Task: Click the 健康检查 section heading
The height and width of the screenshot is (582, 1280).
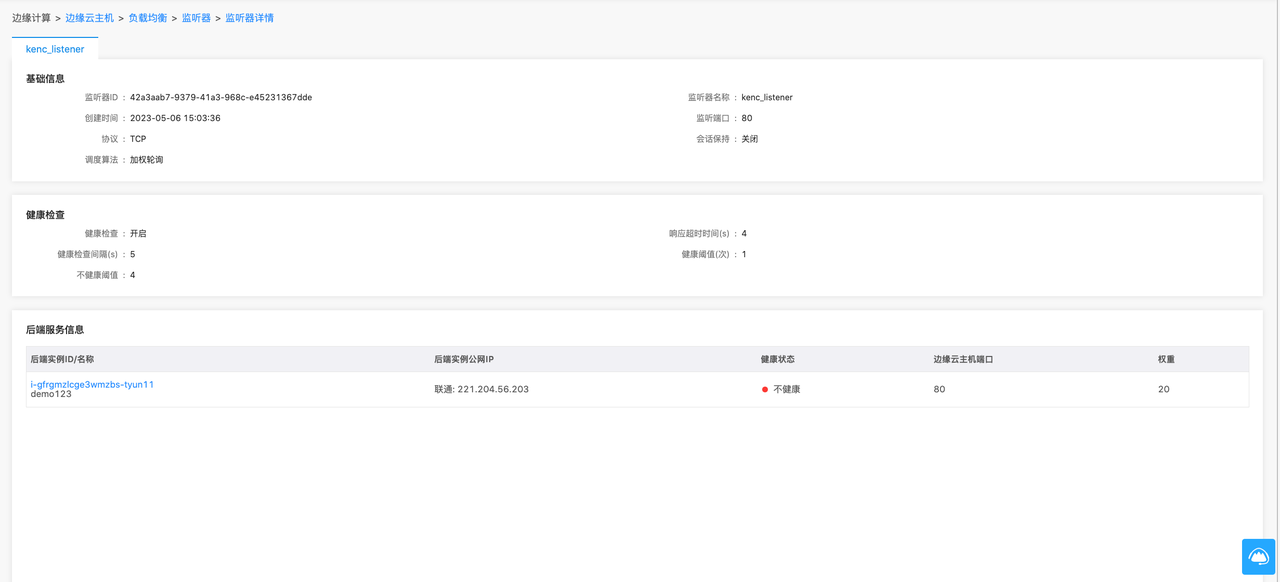Action: 45,215
